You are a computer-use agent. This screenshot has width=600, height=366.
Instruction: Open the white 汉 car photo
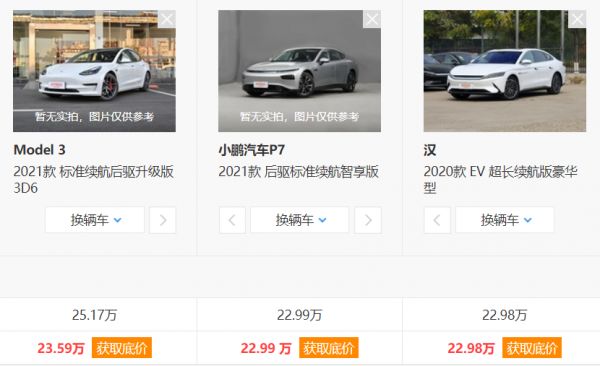pos(505,71)
